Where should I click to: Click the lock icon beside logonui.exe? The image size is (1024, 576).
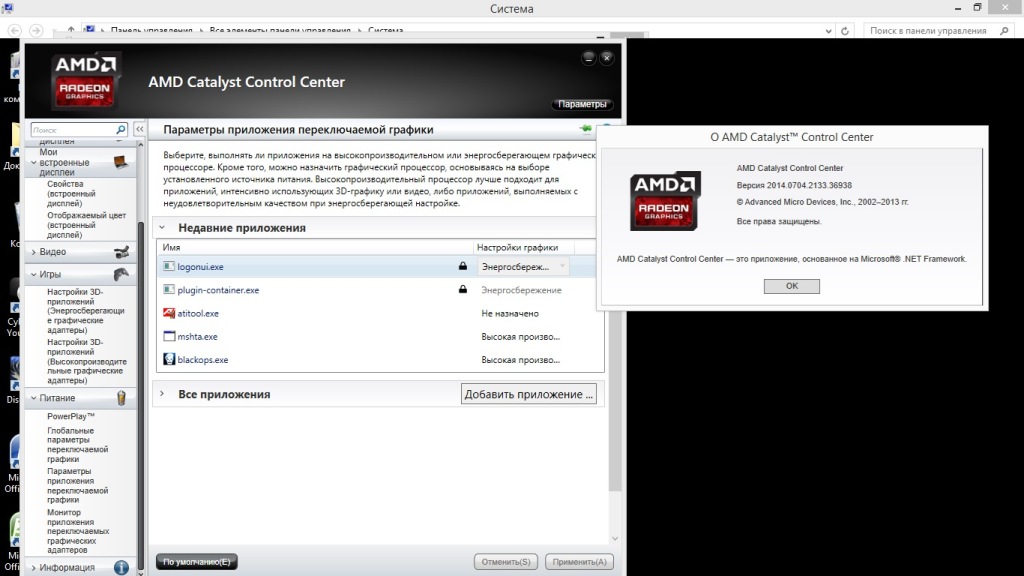[x=462, y=267]
